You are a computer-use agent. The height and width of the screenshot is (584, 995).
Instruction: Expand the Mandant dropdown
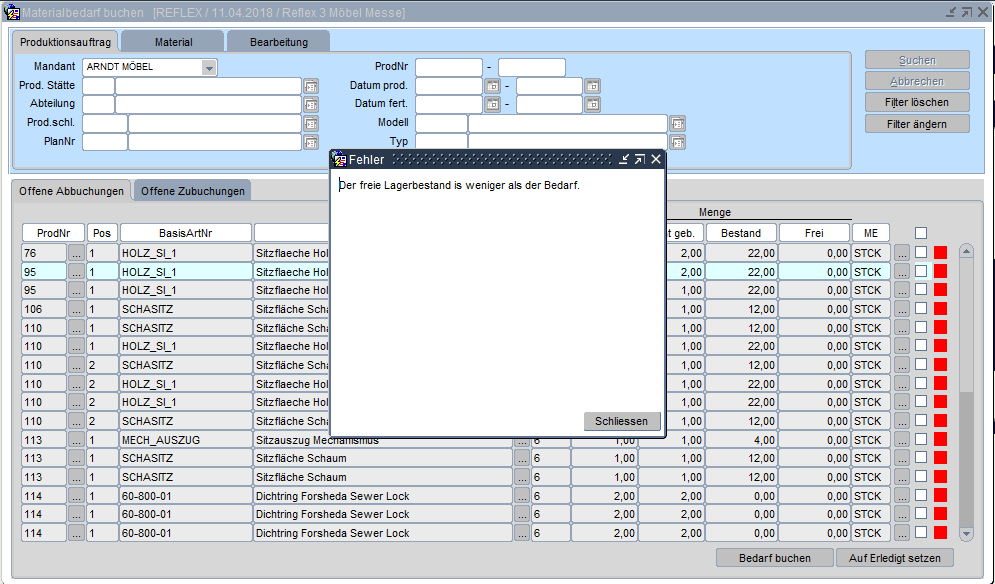point(209,68)
